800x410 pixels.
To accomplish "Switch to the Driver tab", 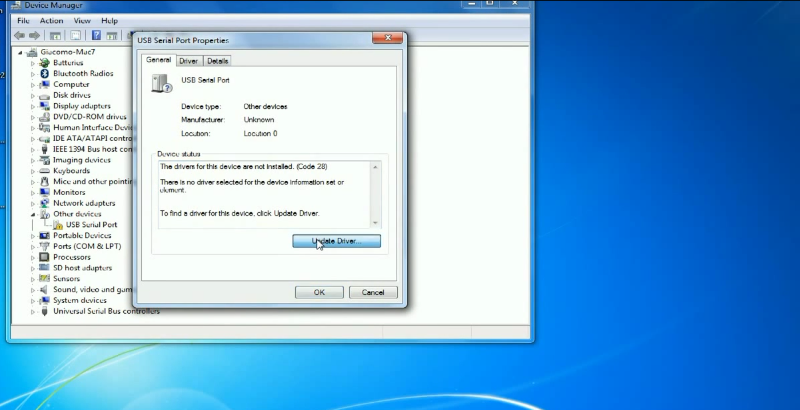I will [188, 61].
